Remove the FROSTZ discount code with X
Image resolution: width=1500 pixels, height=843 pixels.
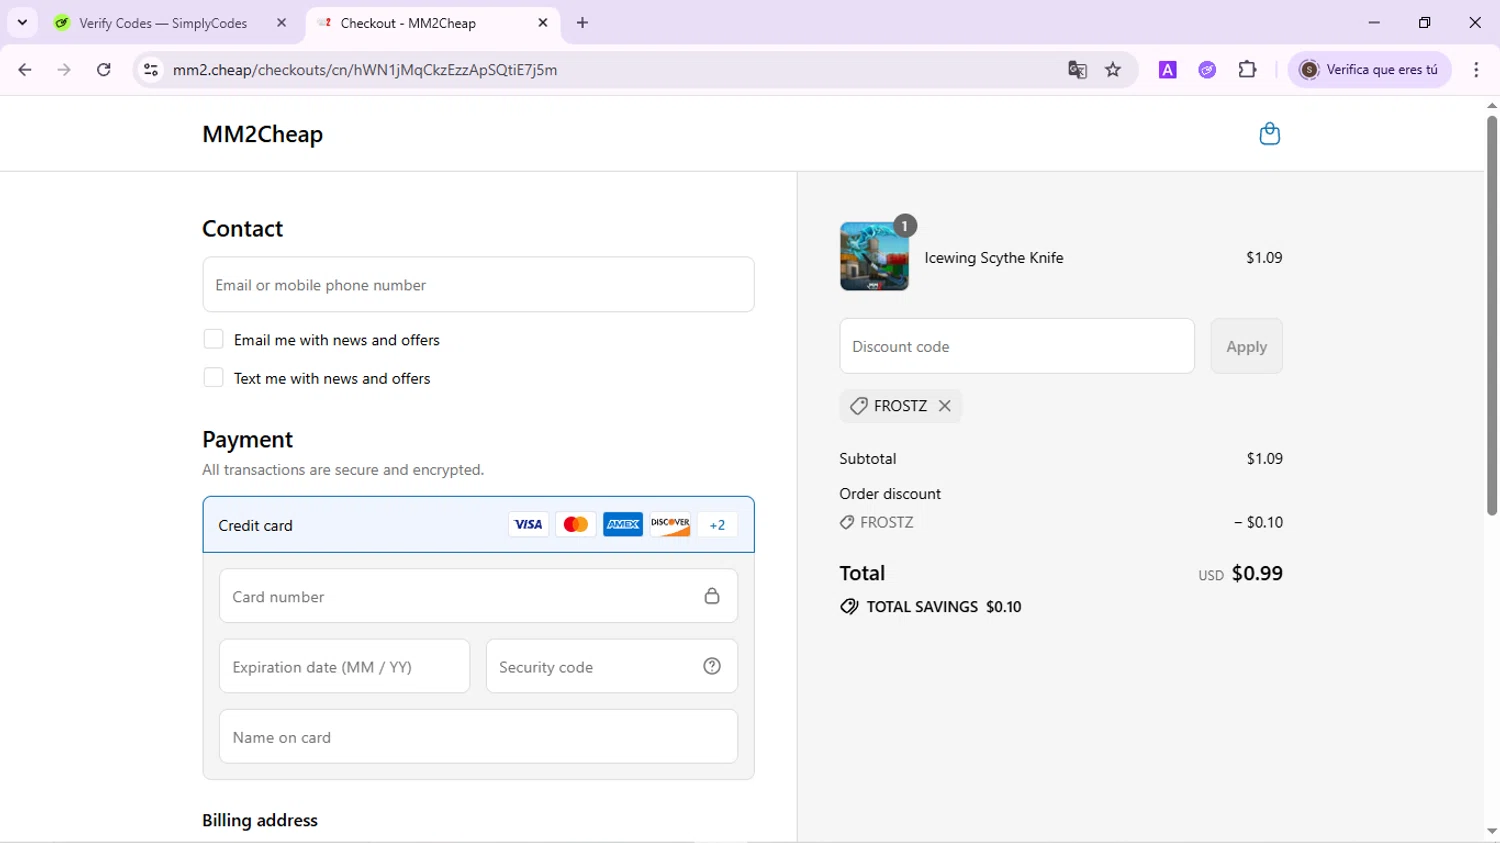944,406
